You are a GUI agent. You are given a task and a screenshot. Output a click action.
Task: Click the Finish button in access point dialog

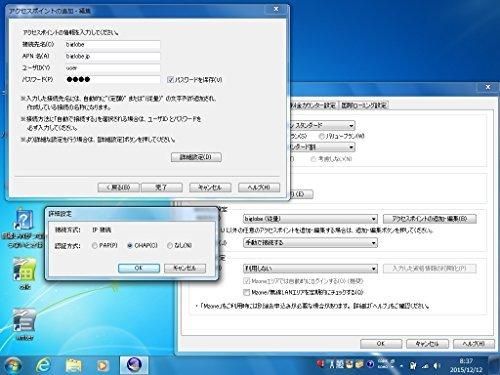162,187
